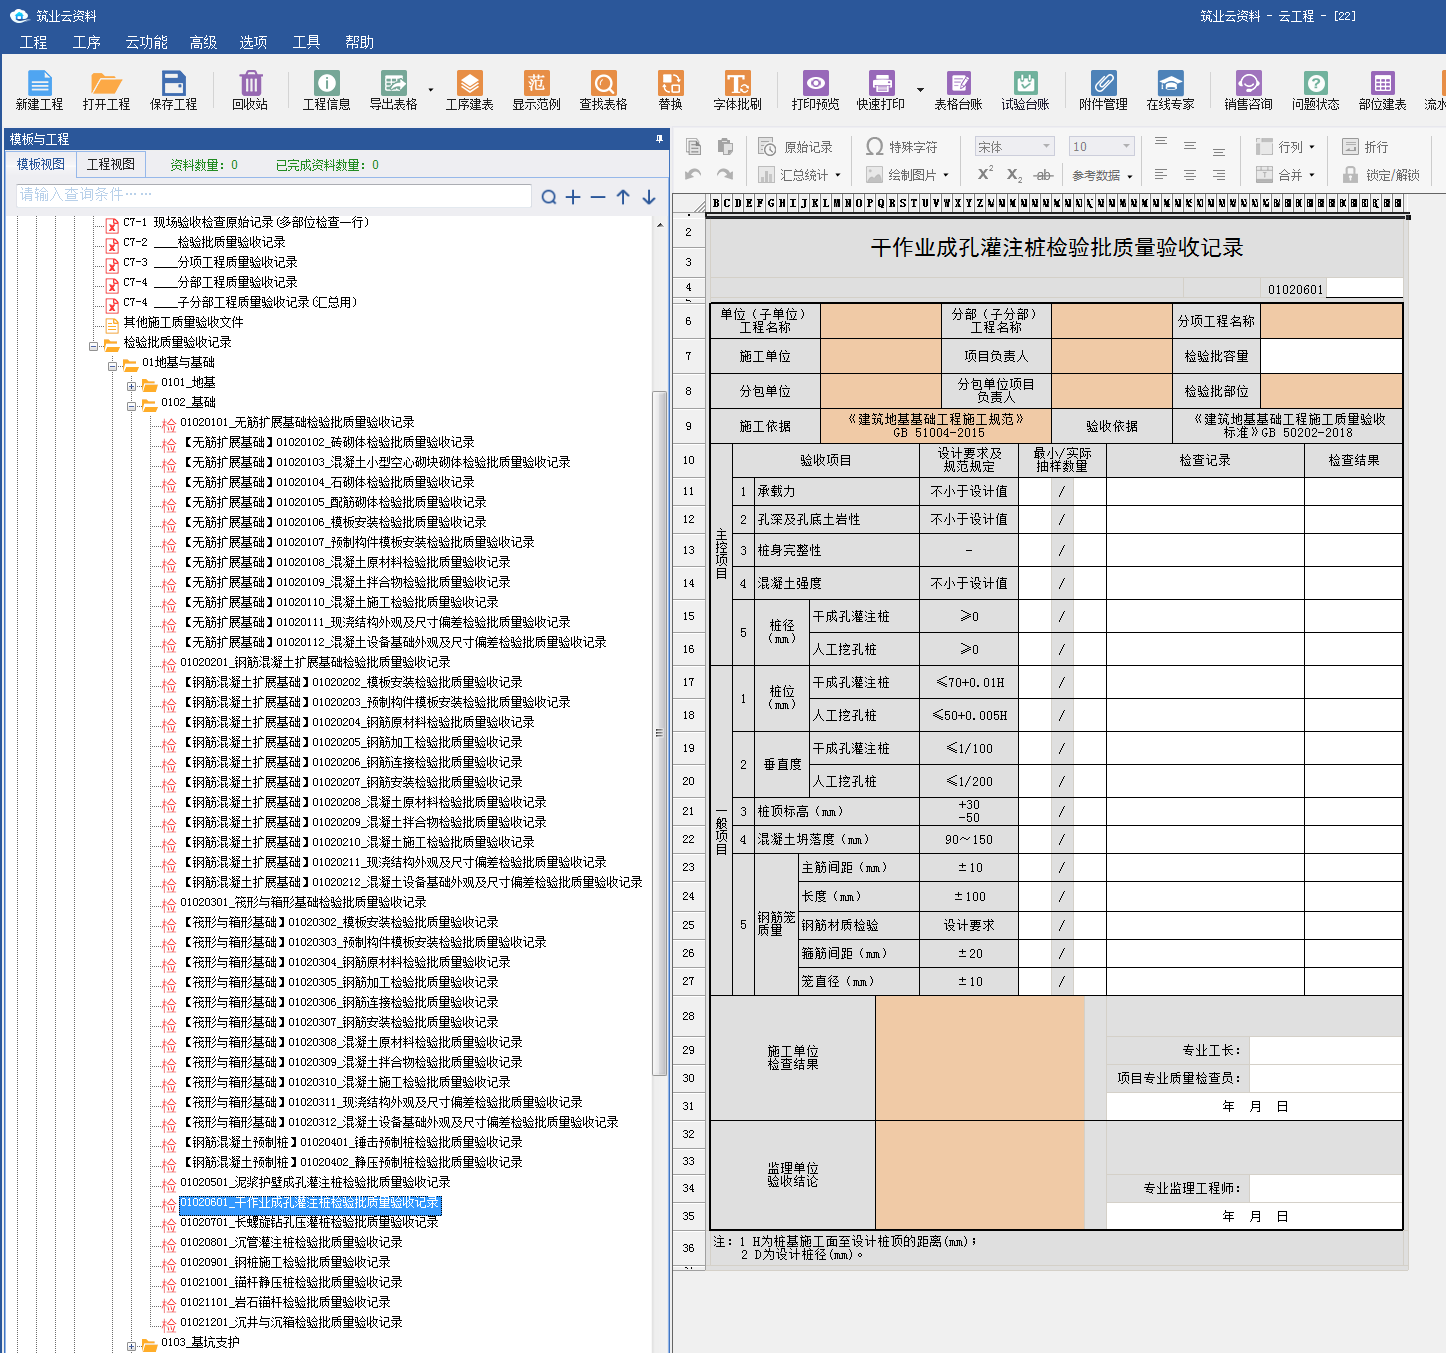Open 销售咨询 sales consultation
The height and width of the screenshot is (1353, 1446).
1249,90
